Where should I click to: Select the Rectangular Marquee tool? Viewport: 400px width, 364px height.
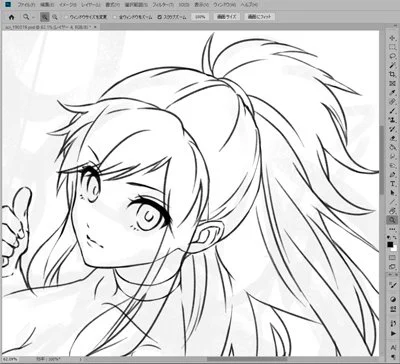(393, 48)
